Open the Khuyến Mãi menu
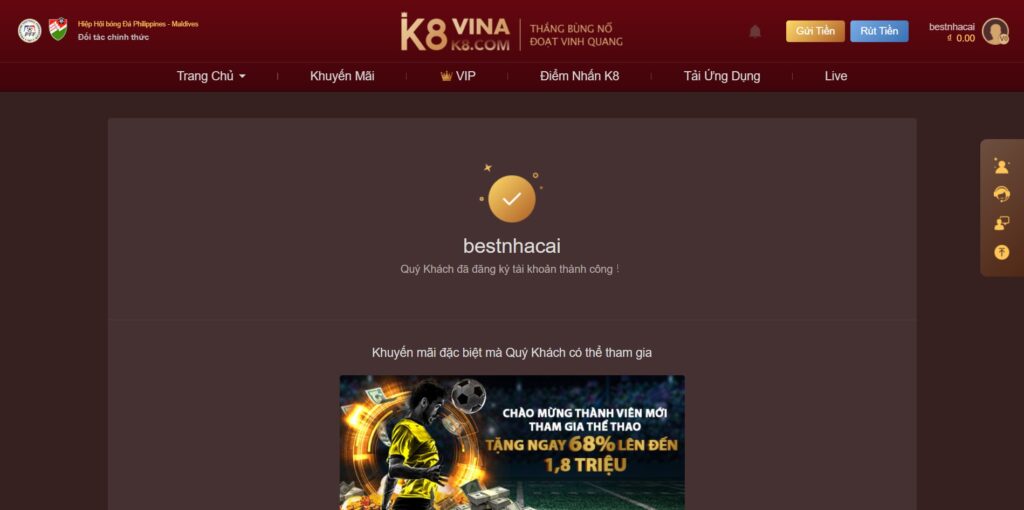 [342, 76]
